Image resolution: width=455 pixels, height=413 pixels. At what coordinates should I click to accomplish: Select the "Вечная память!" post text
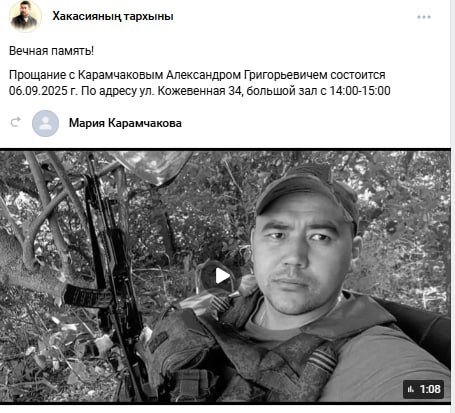click(51, 51)
